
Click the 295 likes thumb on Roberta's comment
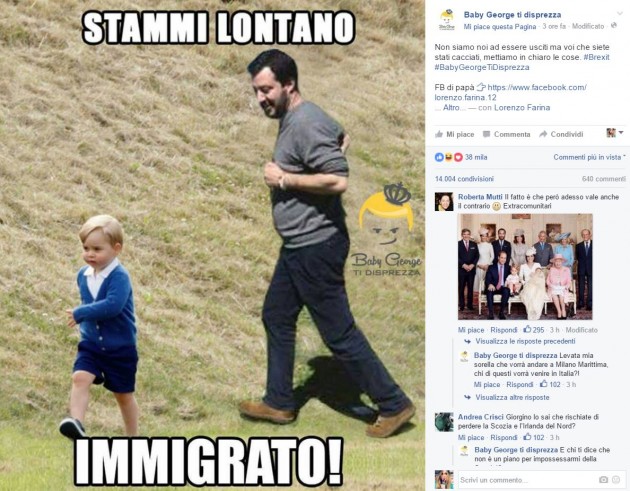[528, 329]
